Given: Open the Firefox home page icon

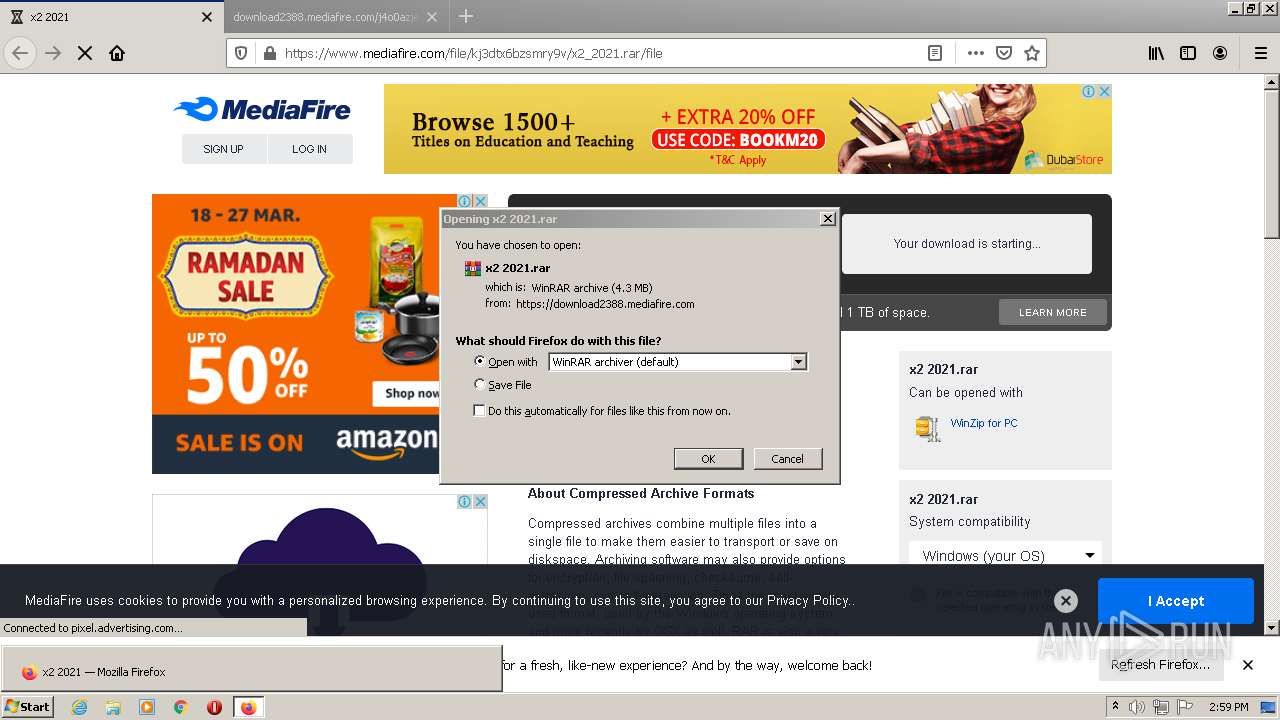Looking at the screenshot, I should coord(117,53).
